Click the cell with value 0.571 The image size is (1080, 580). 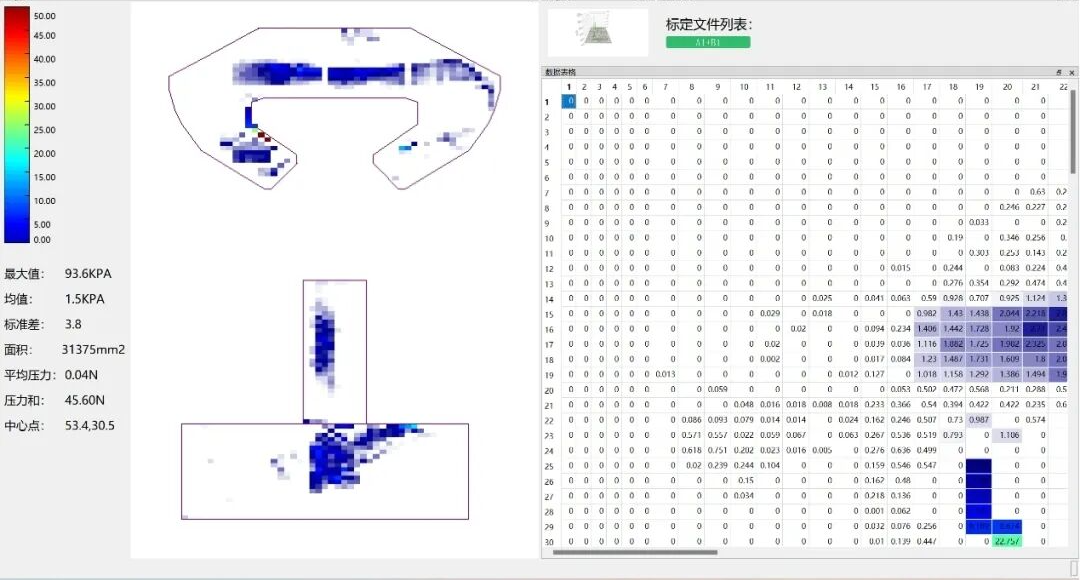click(692, 435)
